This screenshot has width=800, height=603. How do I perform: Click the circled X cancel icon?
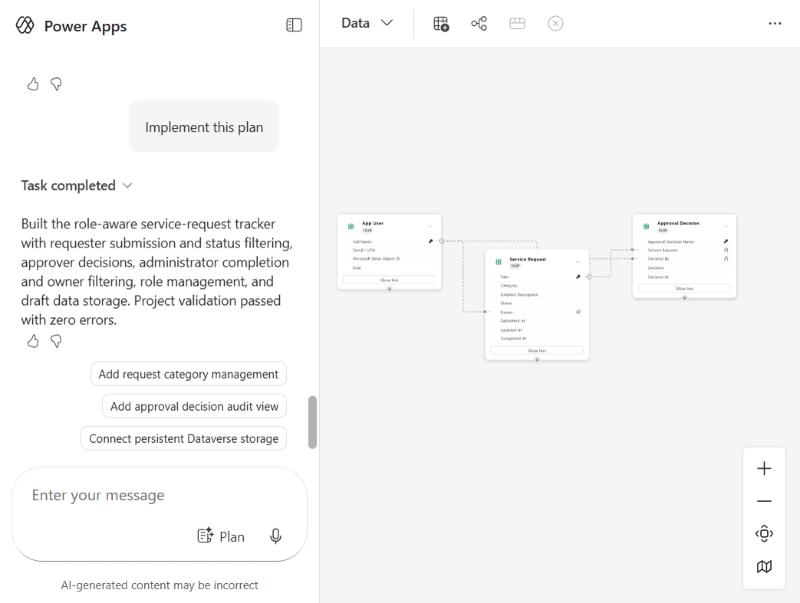[x=556, y=23]
